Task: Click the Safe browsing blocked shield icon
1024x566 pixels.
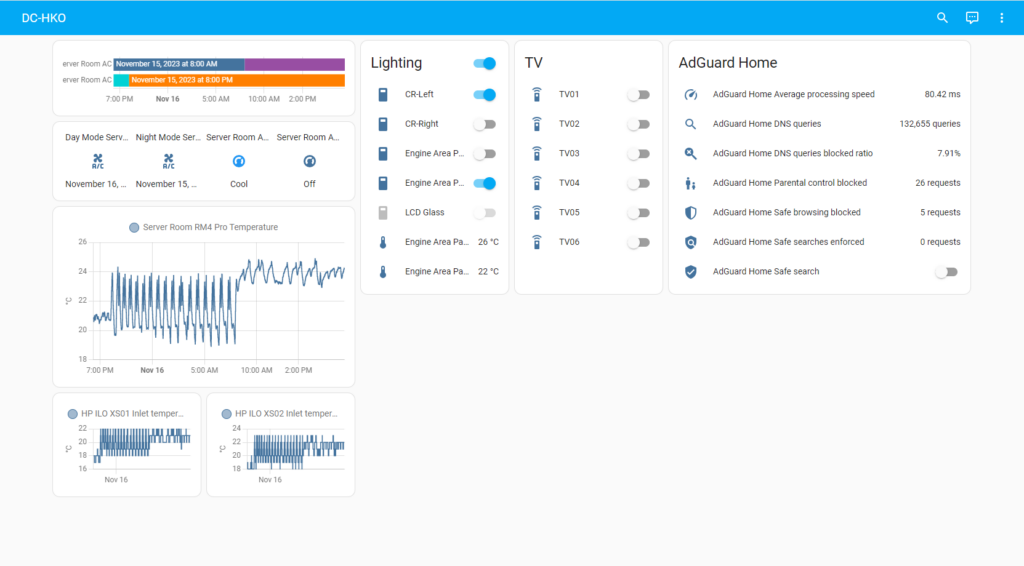Action: 690,213
